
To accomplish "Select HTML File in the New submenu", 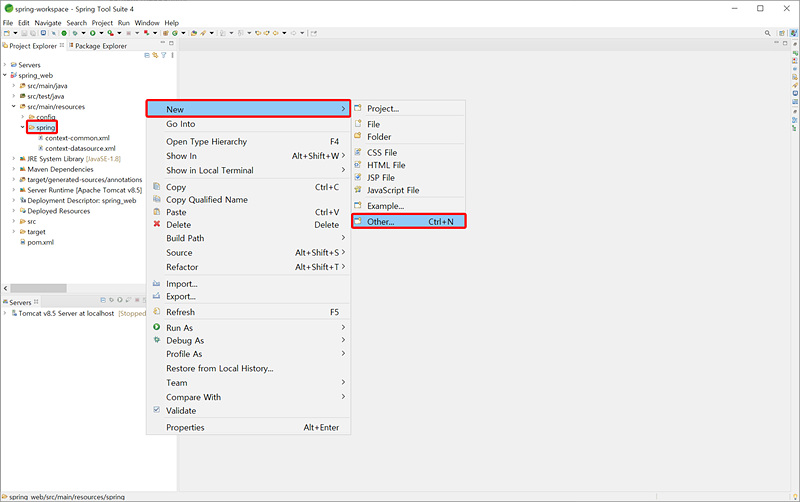I will point(409,165).
